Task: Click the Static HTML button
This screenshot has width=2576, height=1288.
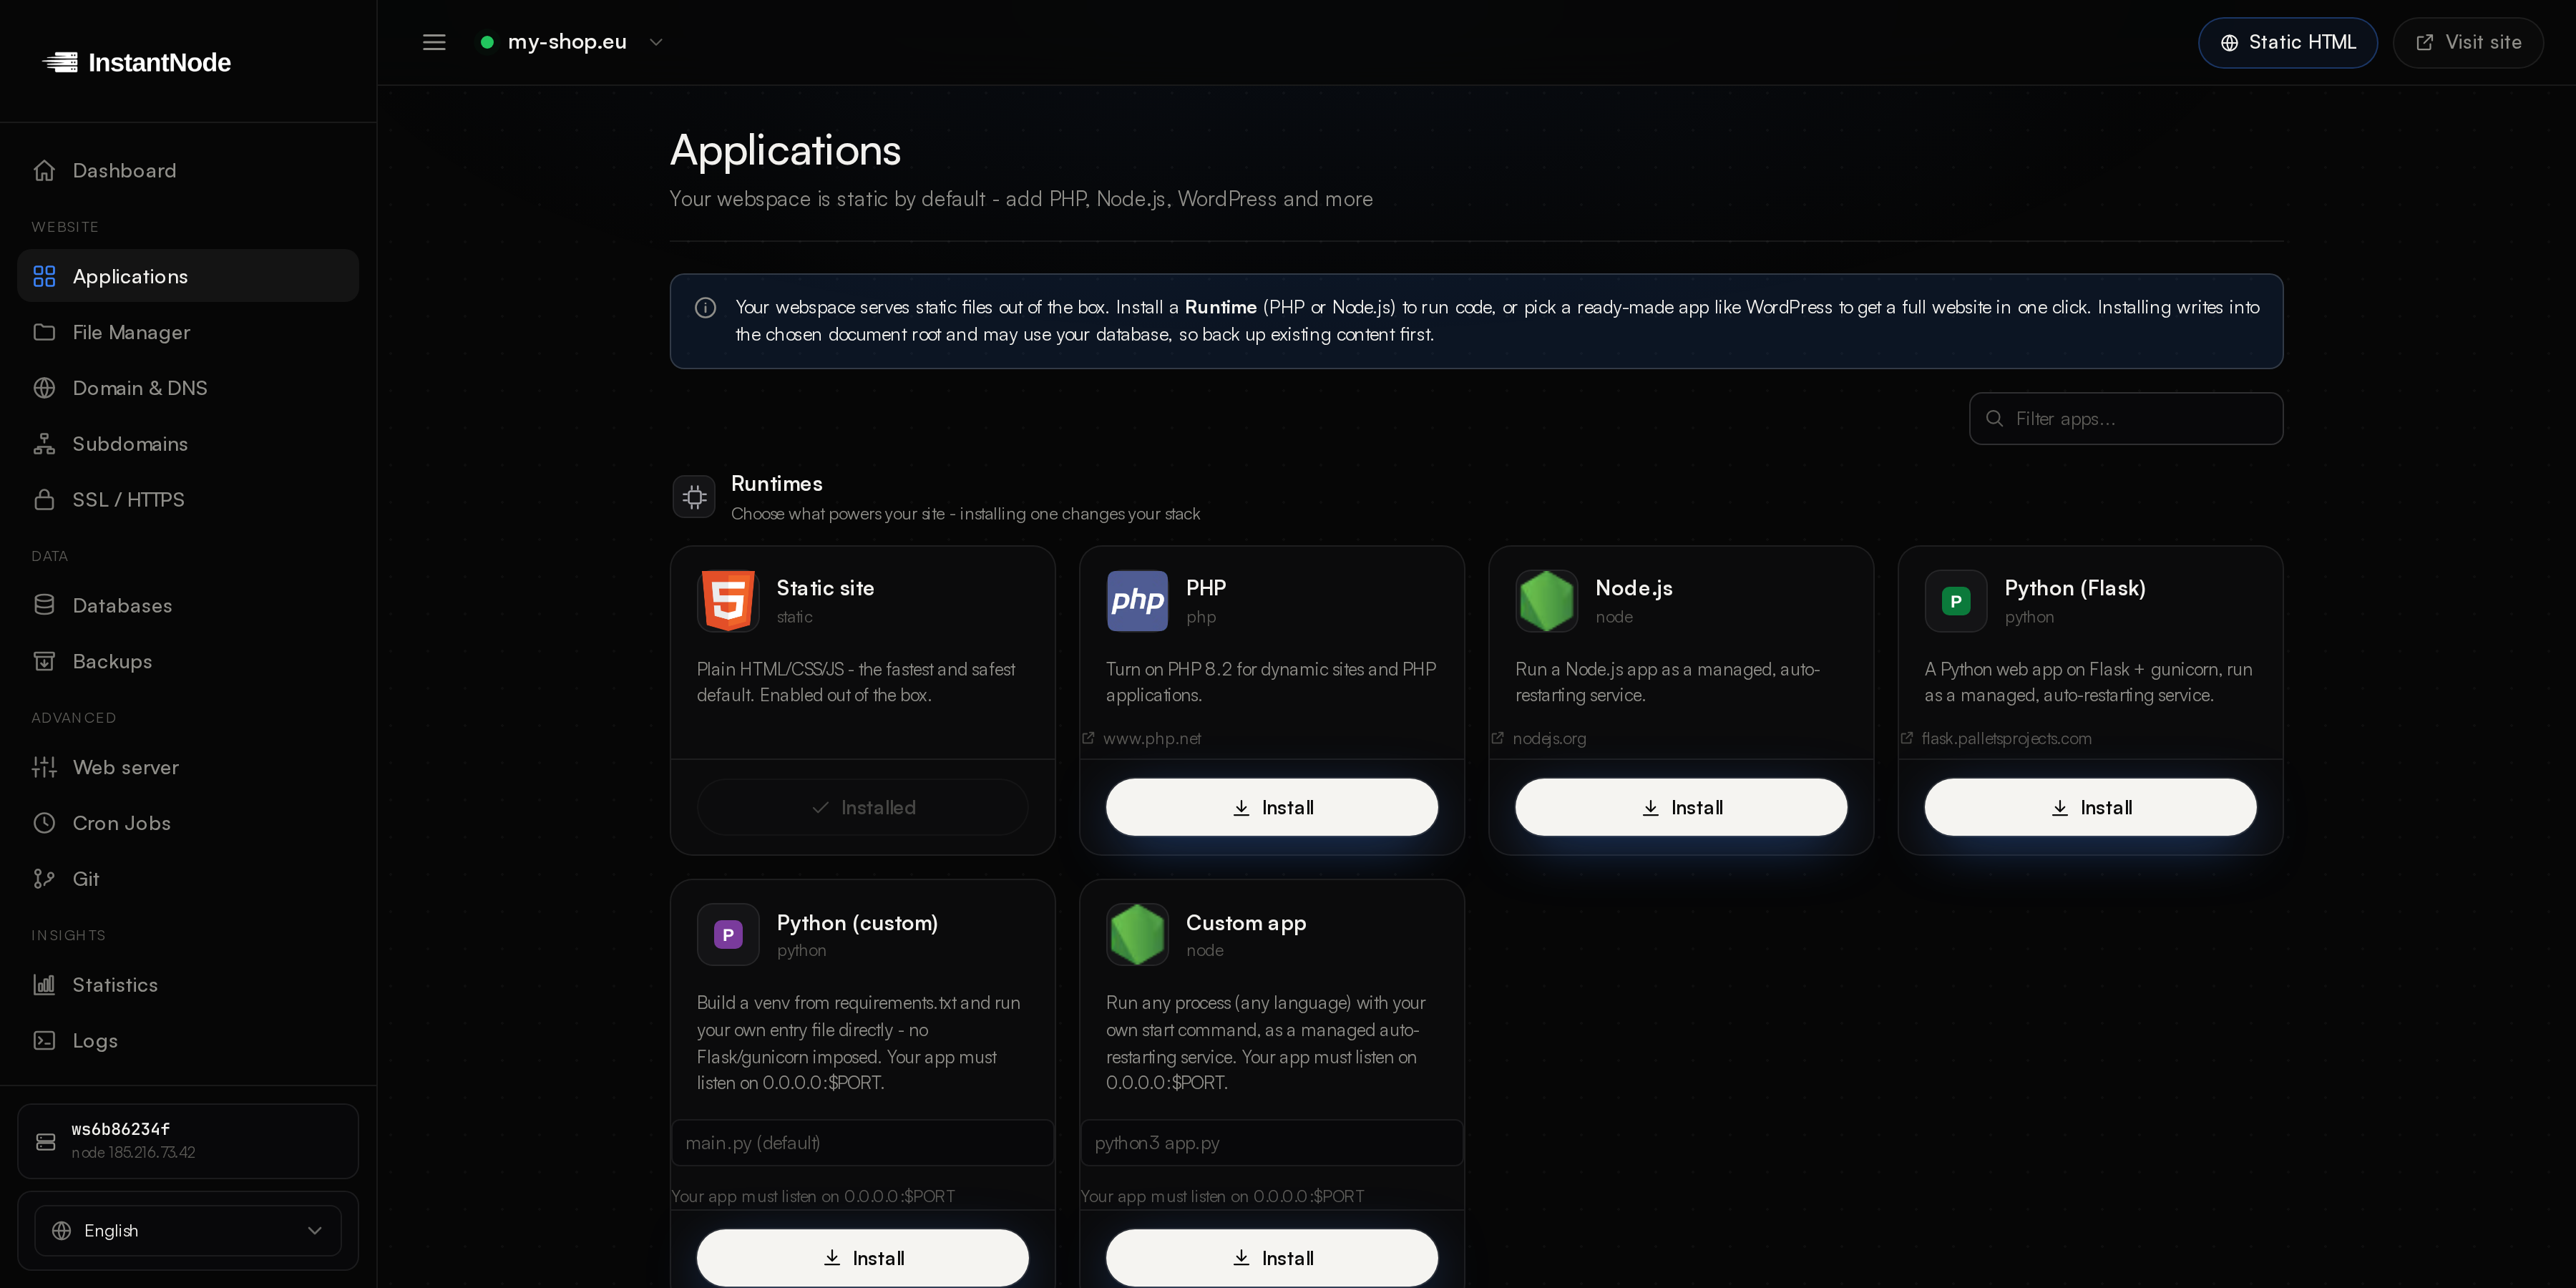Action: point(2287,42)
